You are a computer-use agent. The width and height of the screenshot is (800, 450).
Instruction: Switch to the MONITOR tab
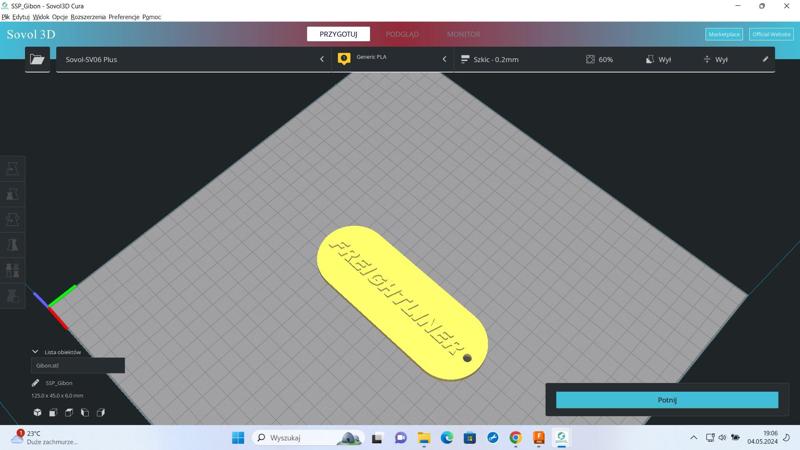(x=463, y=34)
